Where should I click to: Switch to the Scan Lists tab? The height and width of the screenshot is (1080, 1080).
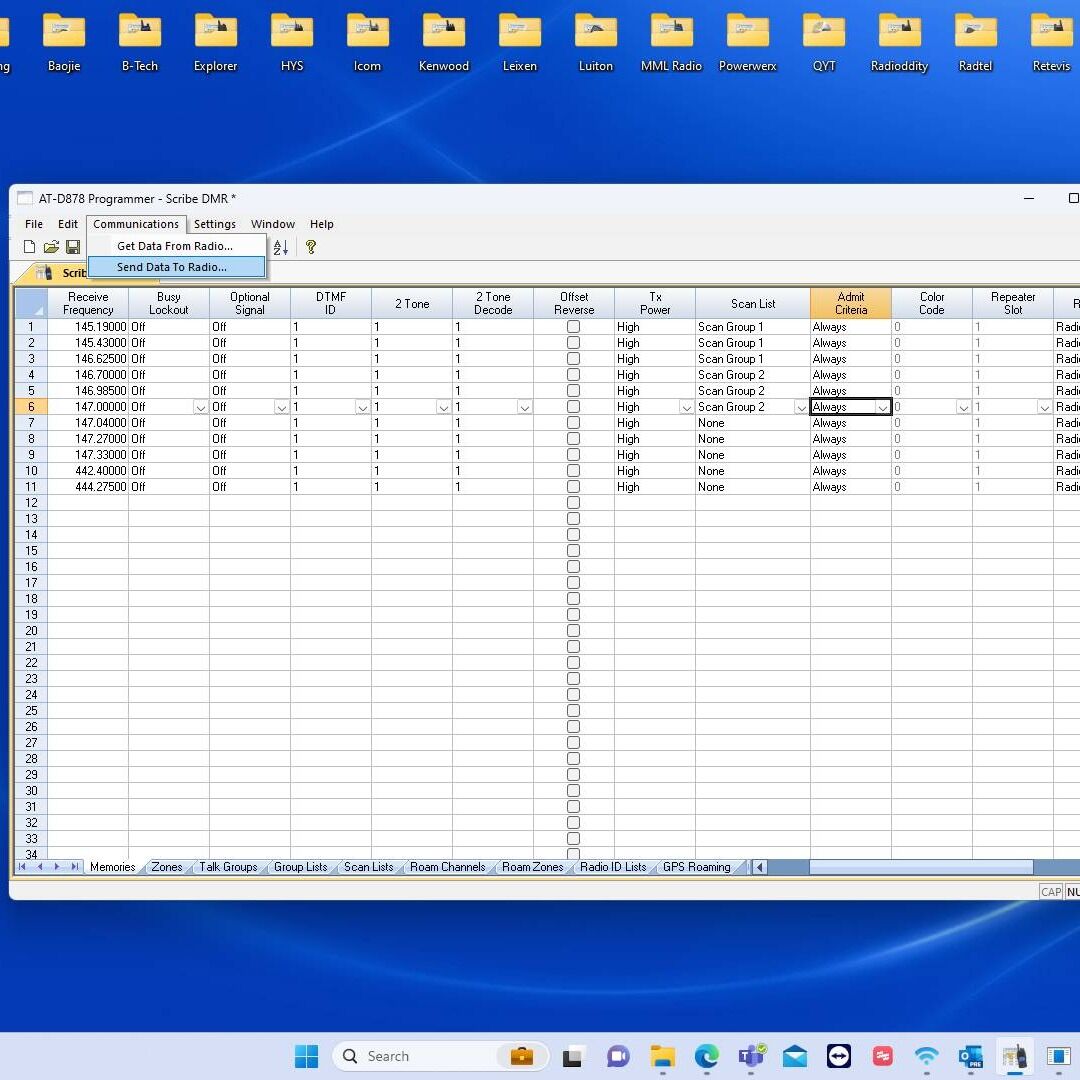click(368, 866)
